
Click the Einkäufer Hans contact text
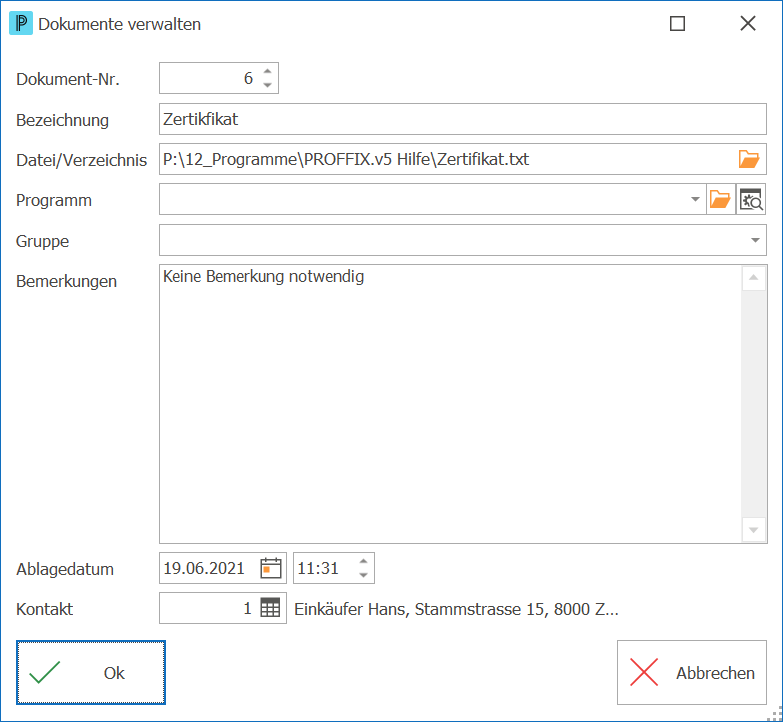pos(456,609)
